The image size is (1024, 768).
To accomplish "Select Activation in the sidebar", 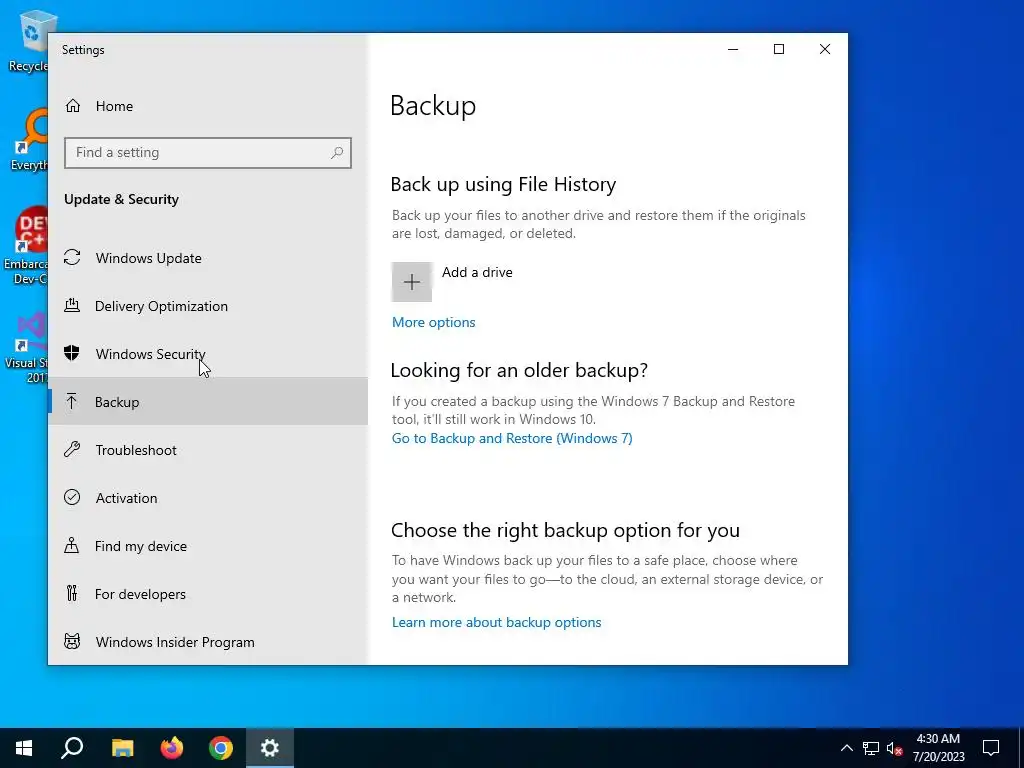I will click(x=208, y=498).
